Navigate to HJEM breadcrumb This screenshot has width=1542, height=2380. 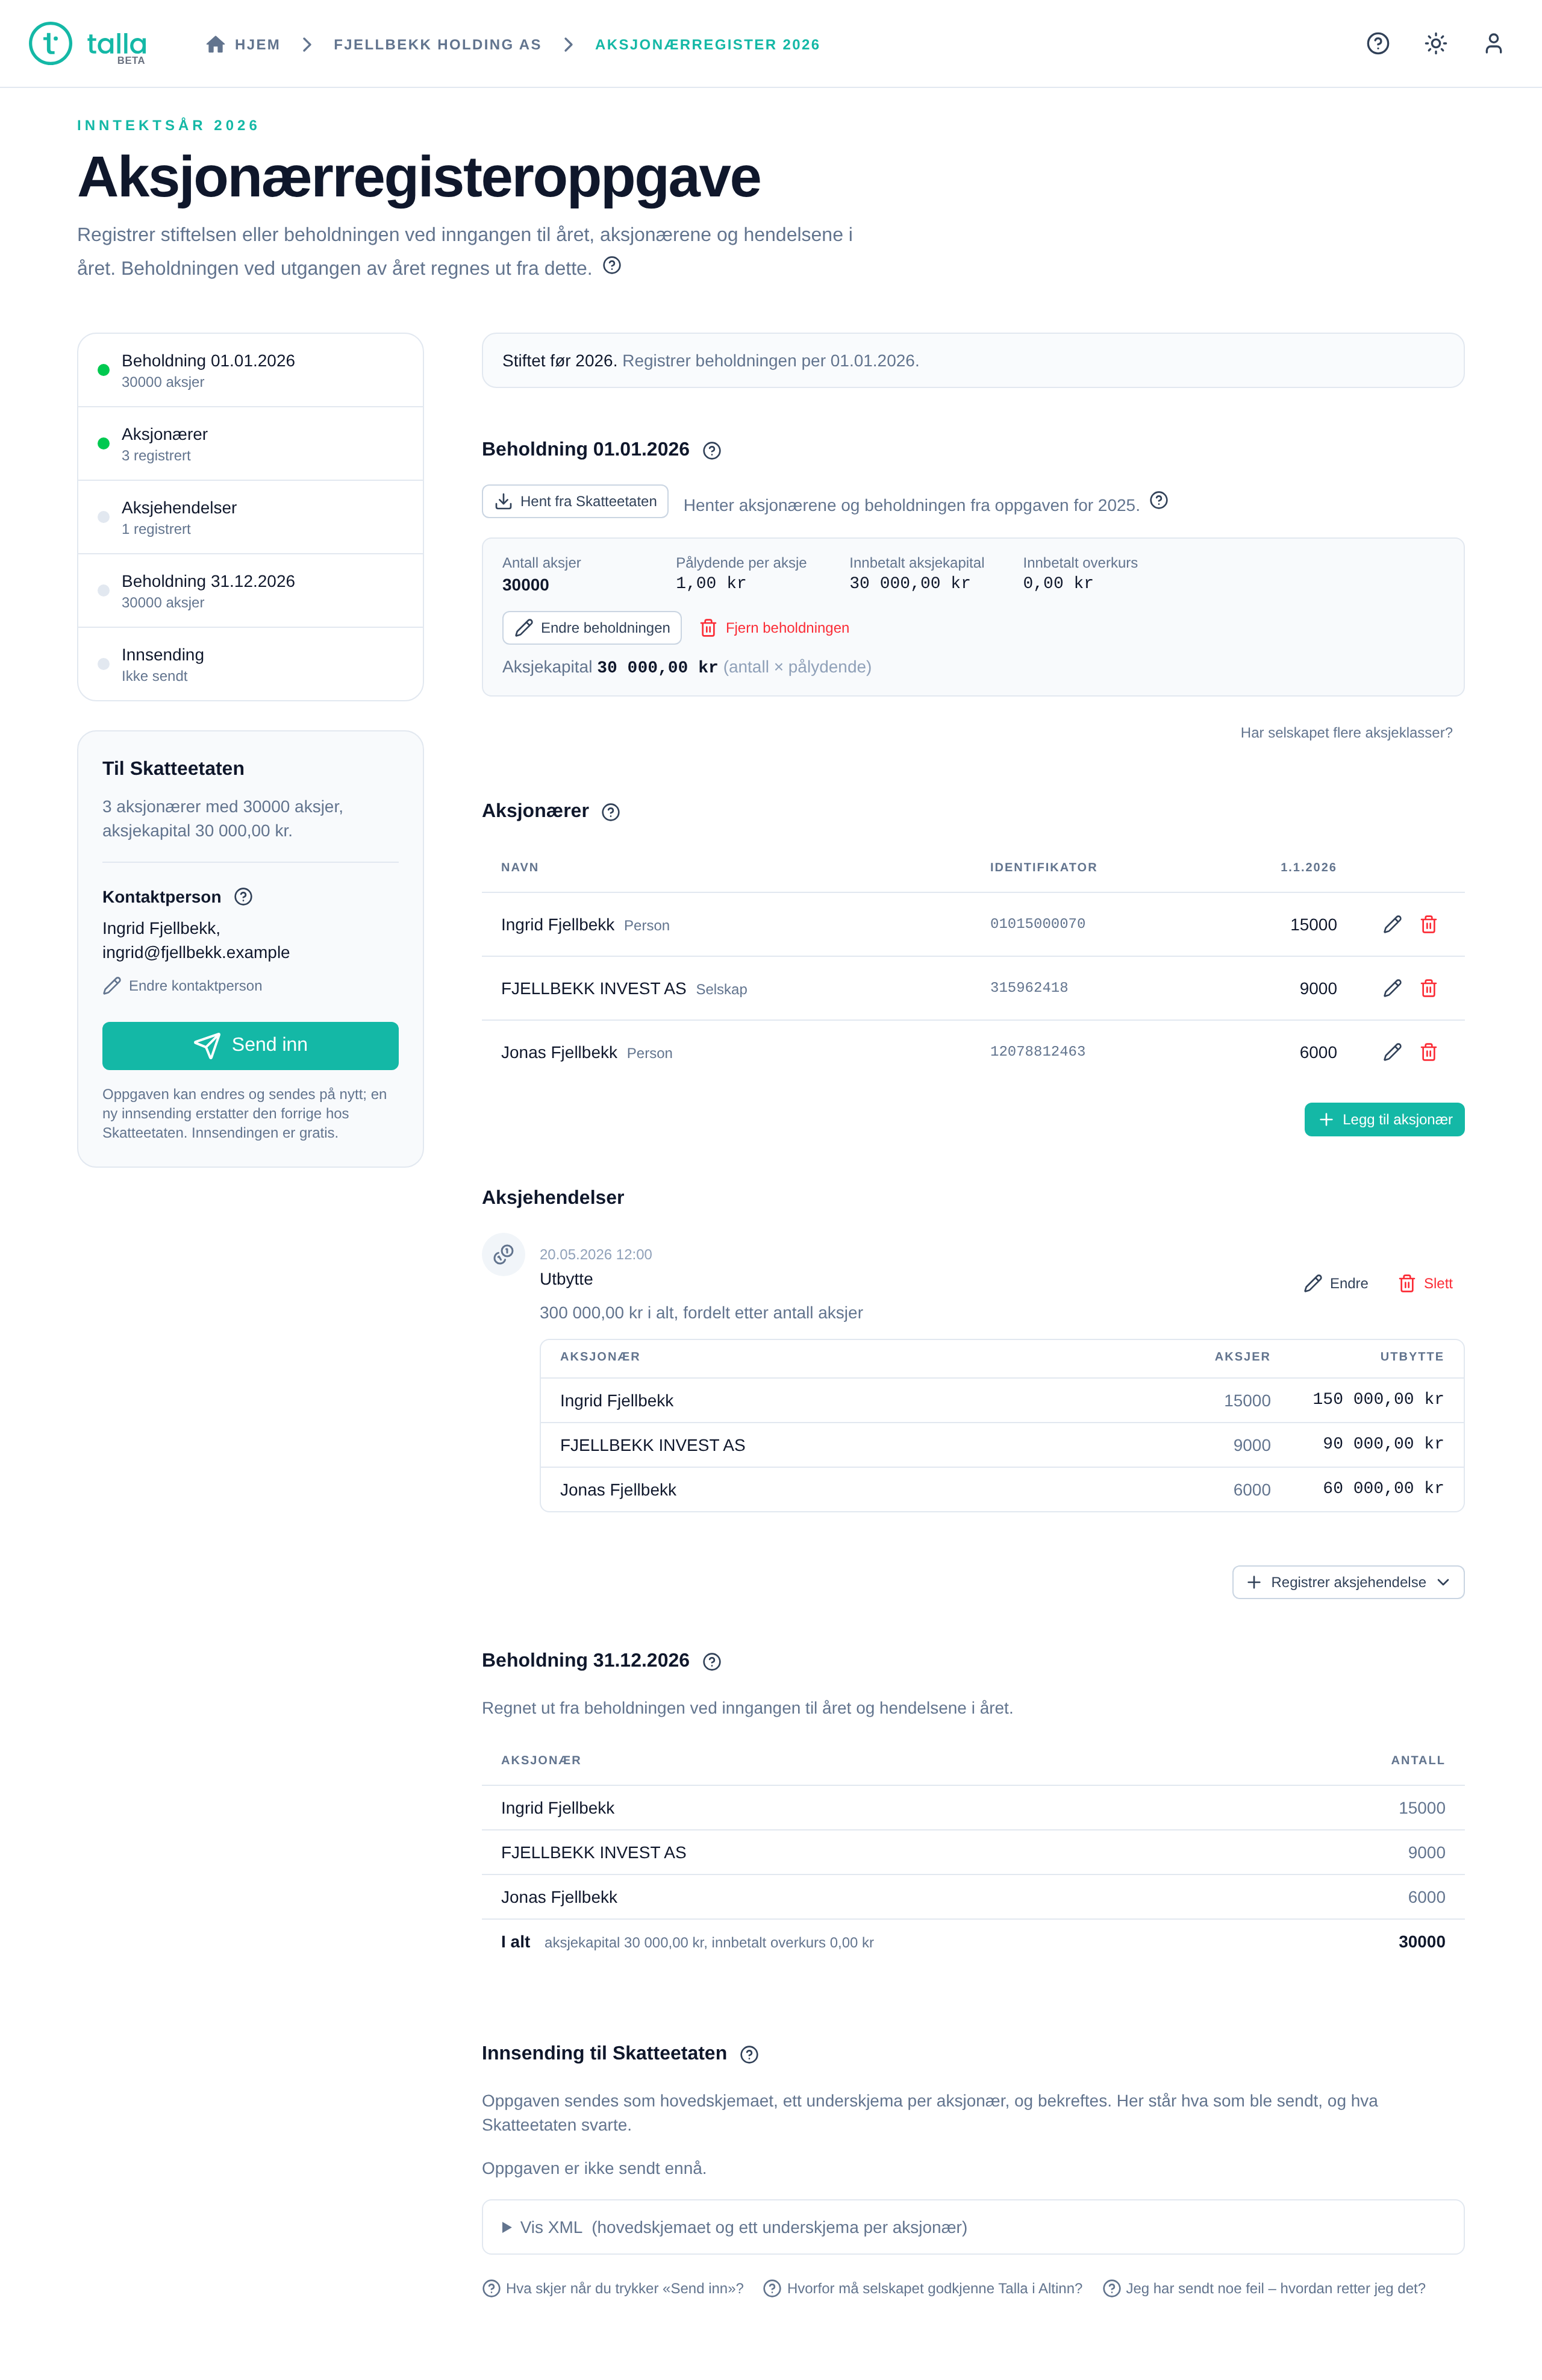pos(243,44)
